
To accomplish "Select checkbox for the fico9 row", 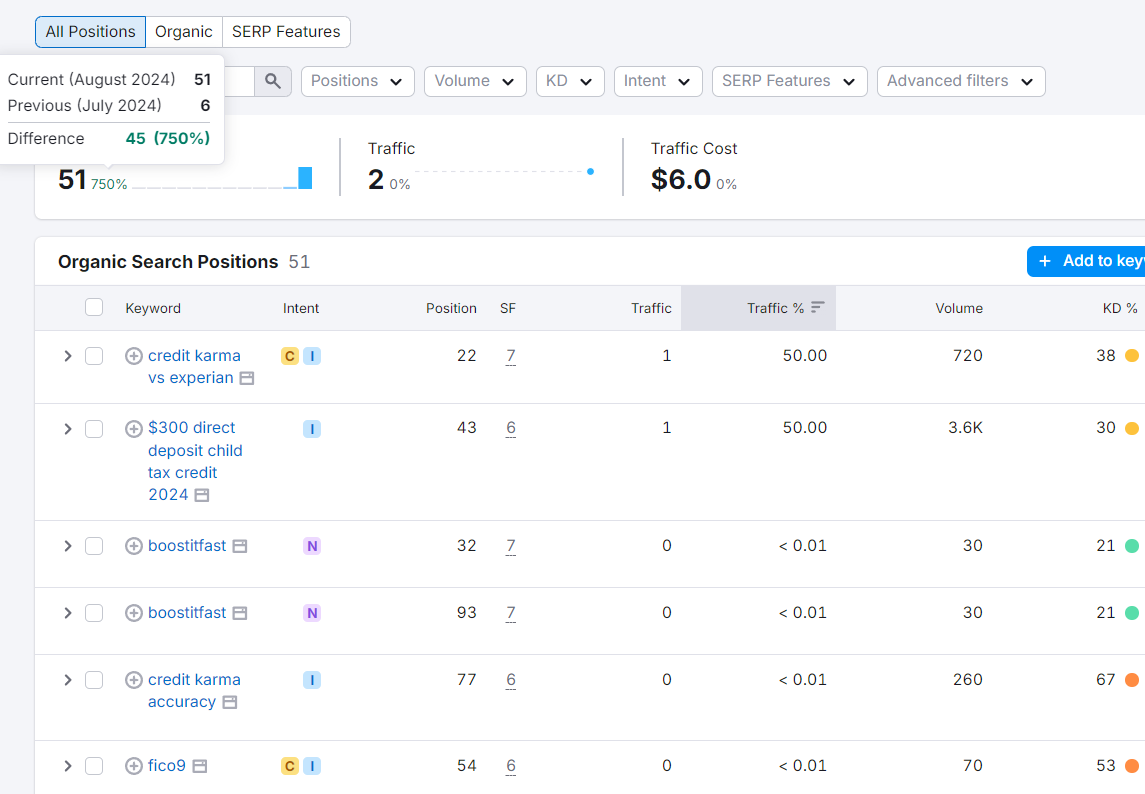I will coord(94,766).
